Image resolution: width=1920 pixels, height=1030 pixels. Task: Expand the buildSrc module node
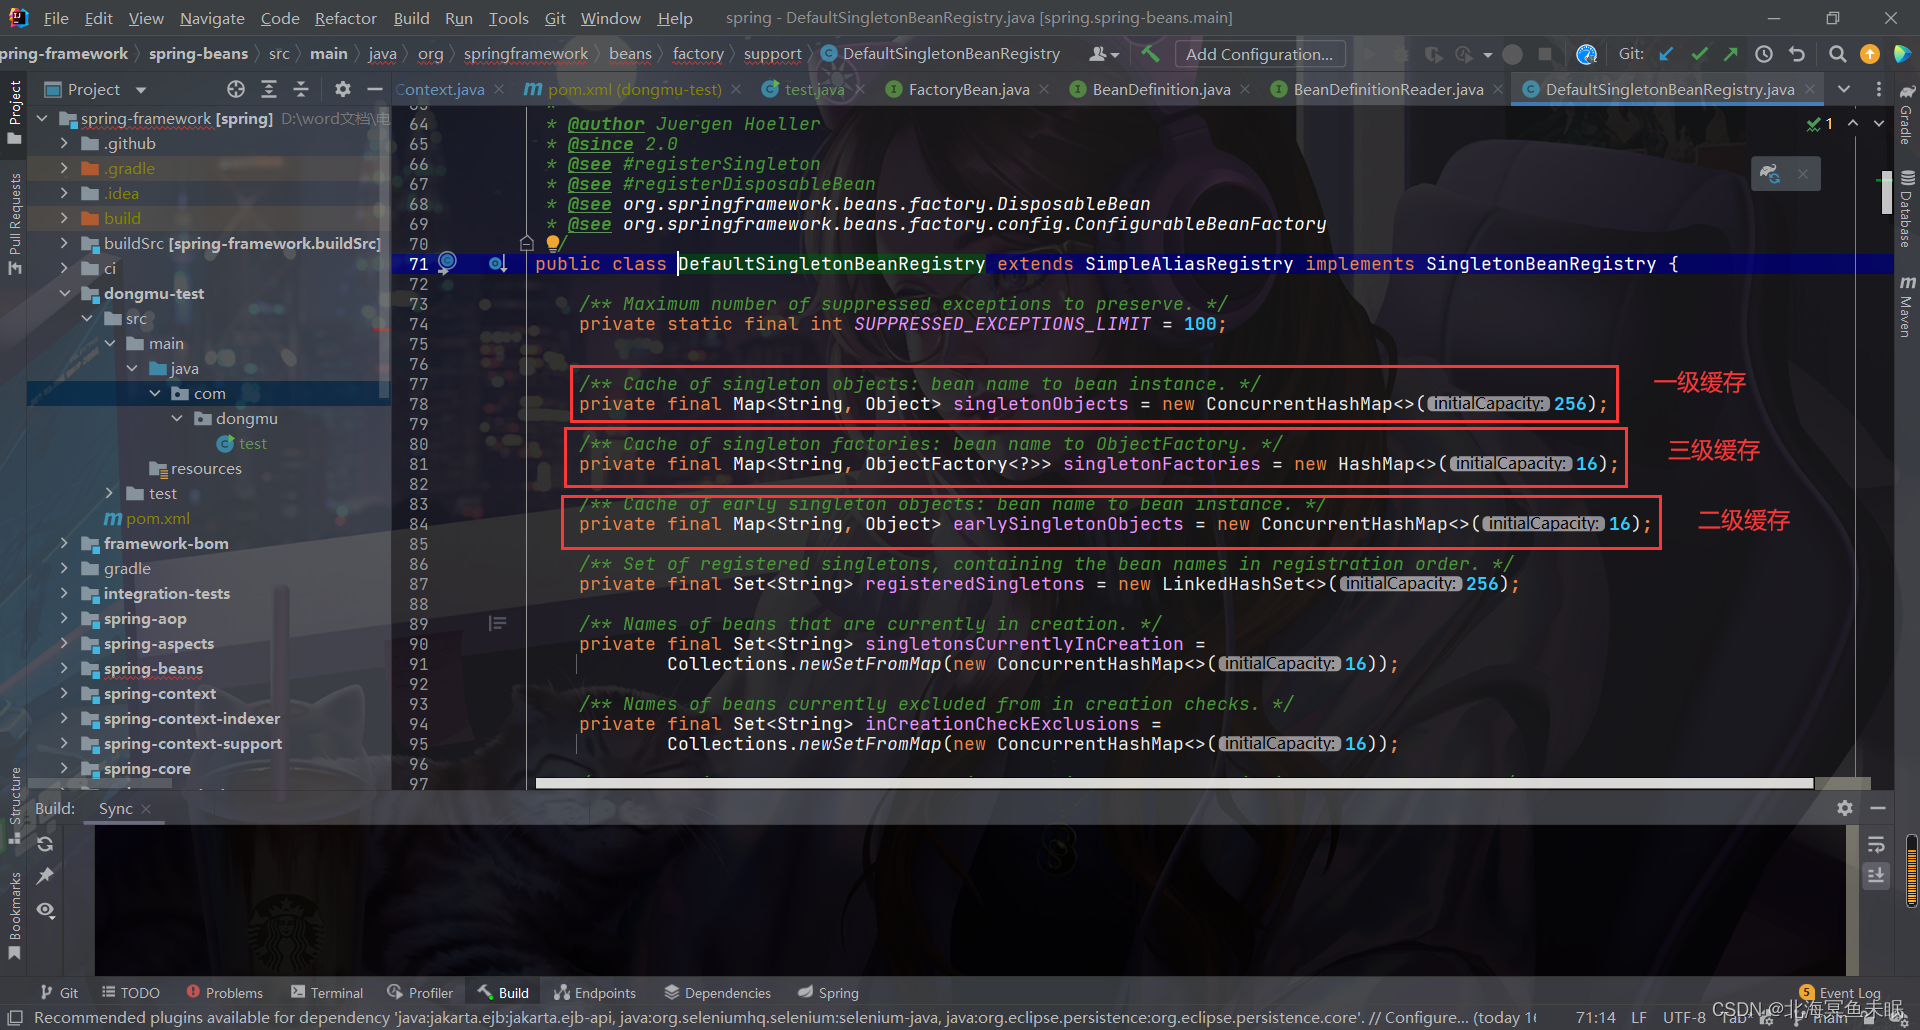point(64,243)
